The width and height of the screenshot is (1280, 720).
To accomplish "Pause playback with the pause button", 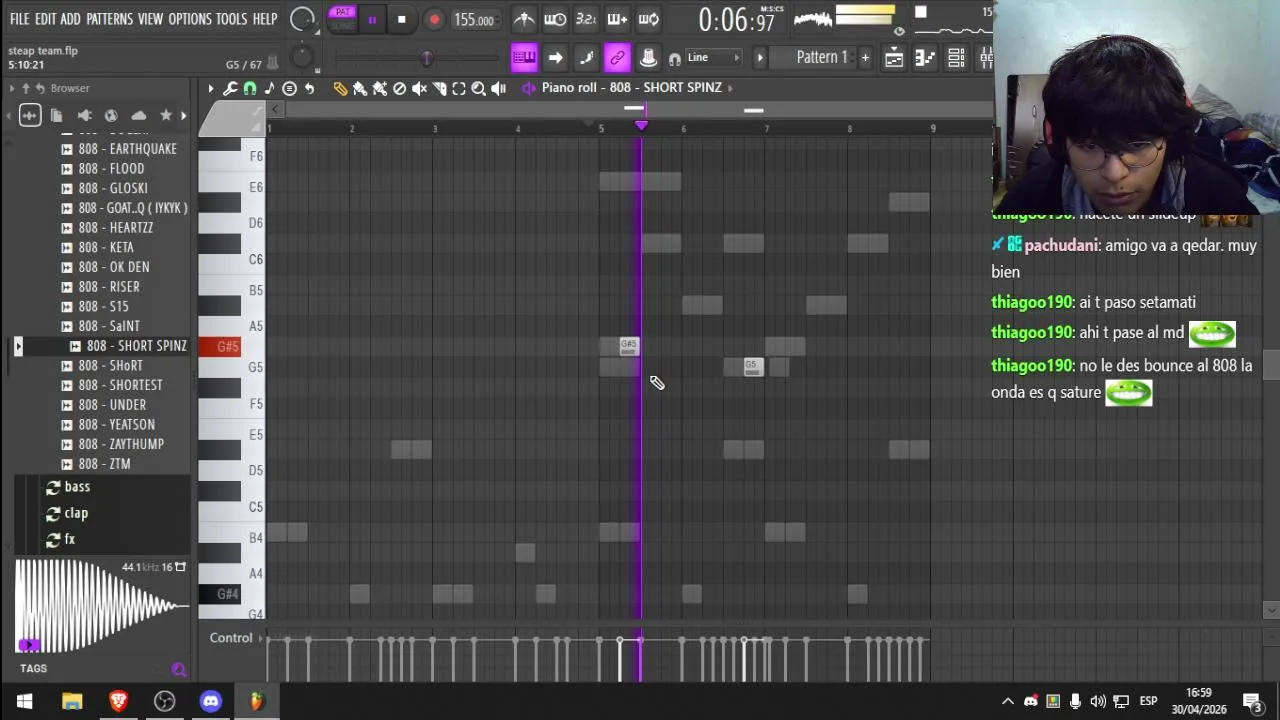I will [372, 19].
